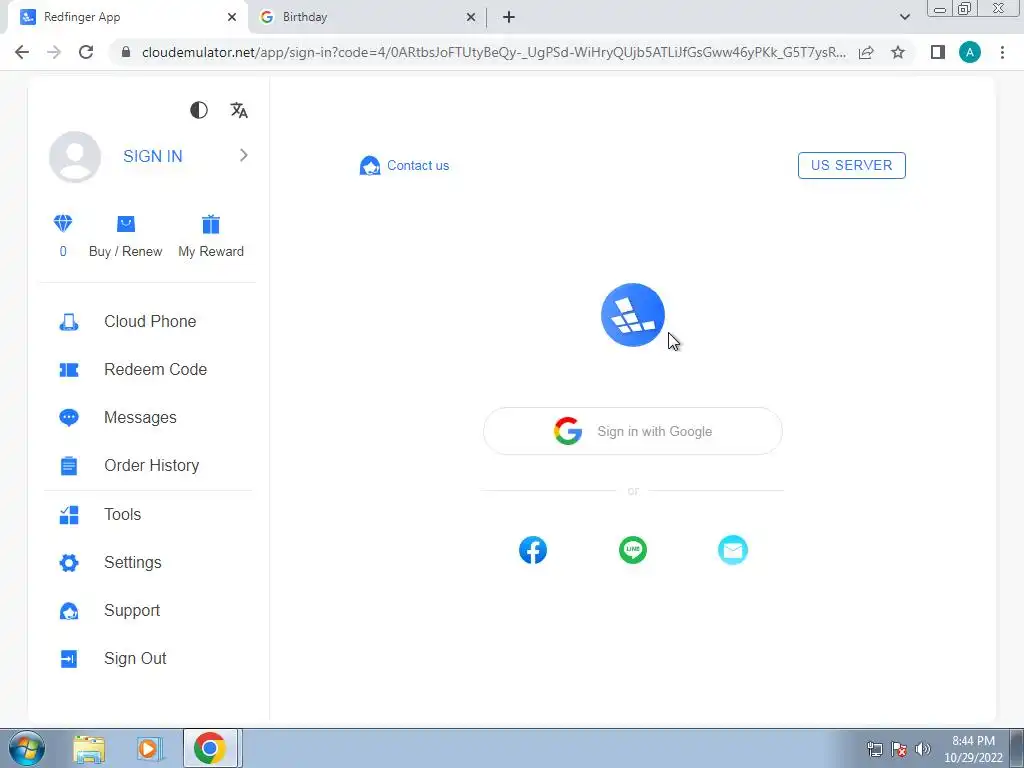Open the Windows Start button
This screenshot has height=768, width=1024.
pyautogui.click(x=27, y=748)
